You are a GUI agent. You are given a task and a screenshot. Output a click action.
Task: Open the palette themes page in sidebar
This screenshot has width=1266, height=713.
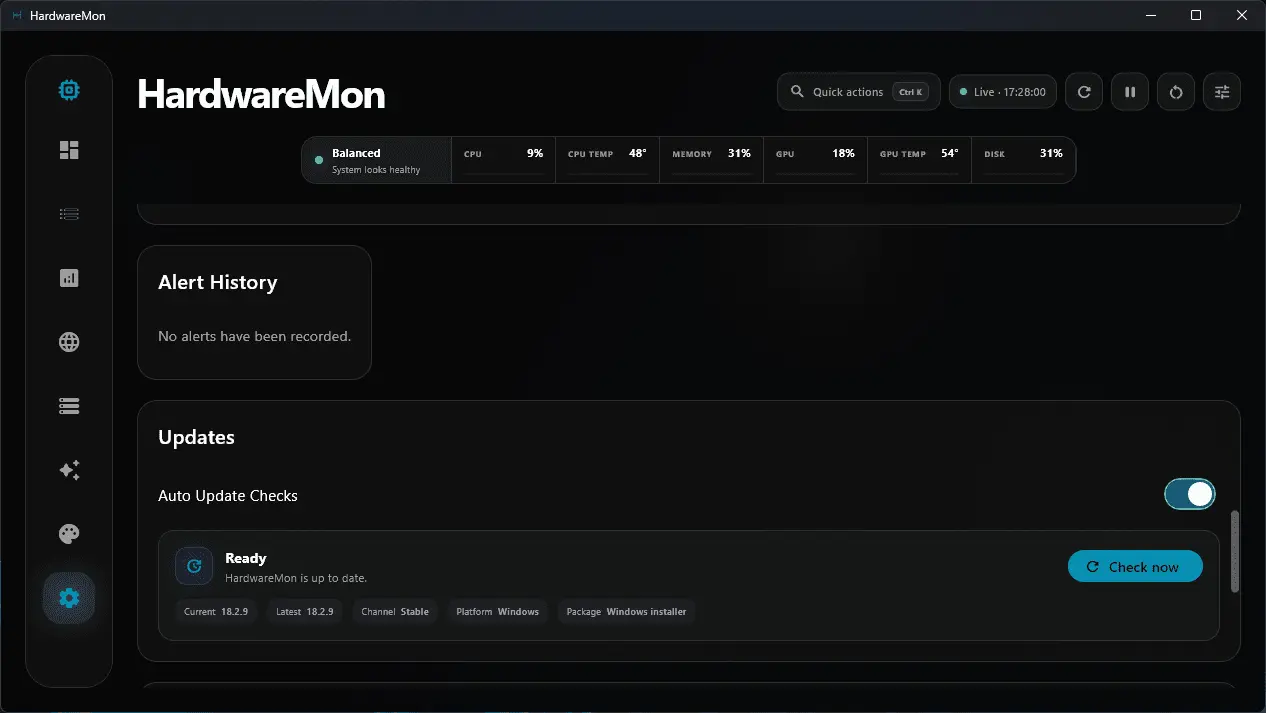(x=69, y=534)
